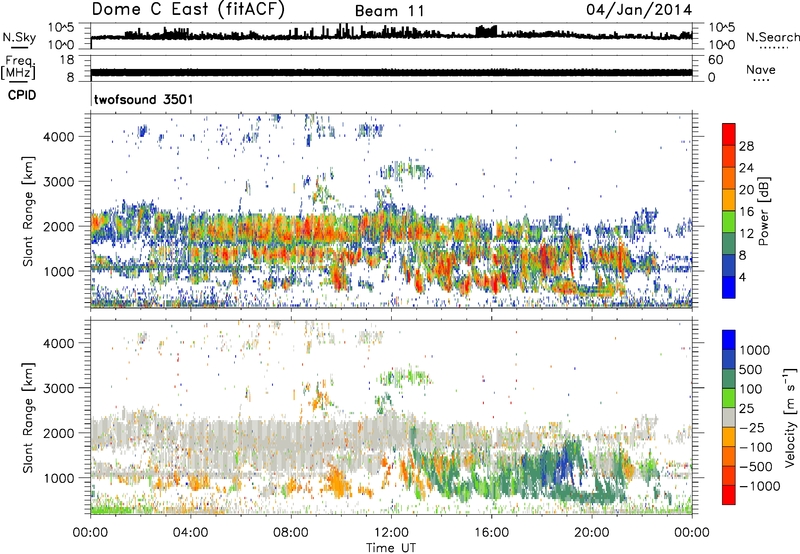Click the '4000' range tick of the power panel
This screenshot has height=554, width=800.
58,137
